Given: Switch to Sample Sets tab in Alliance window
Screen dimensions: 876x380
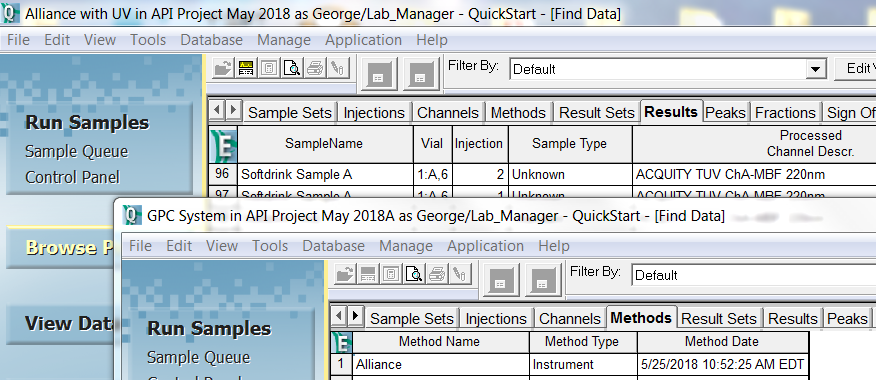Looking at the screenshot, I should click(x=290, y=113).
